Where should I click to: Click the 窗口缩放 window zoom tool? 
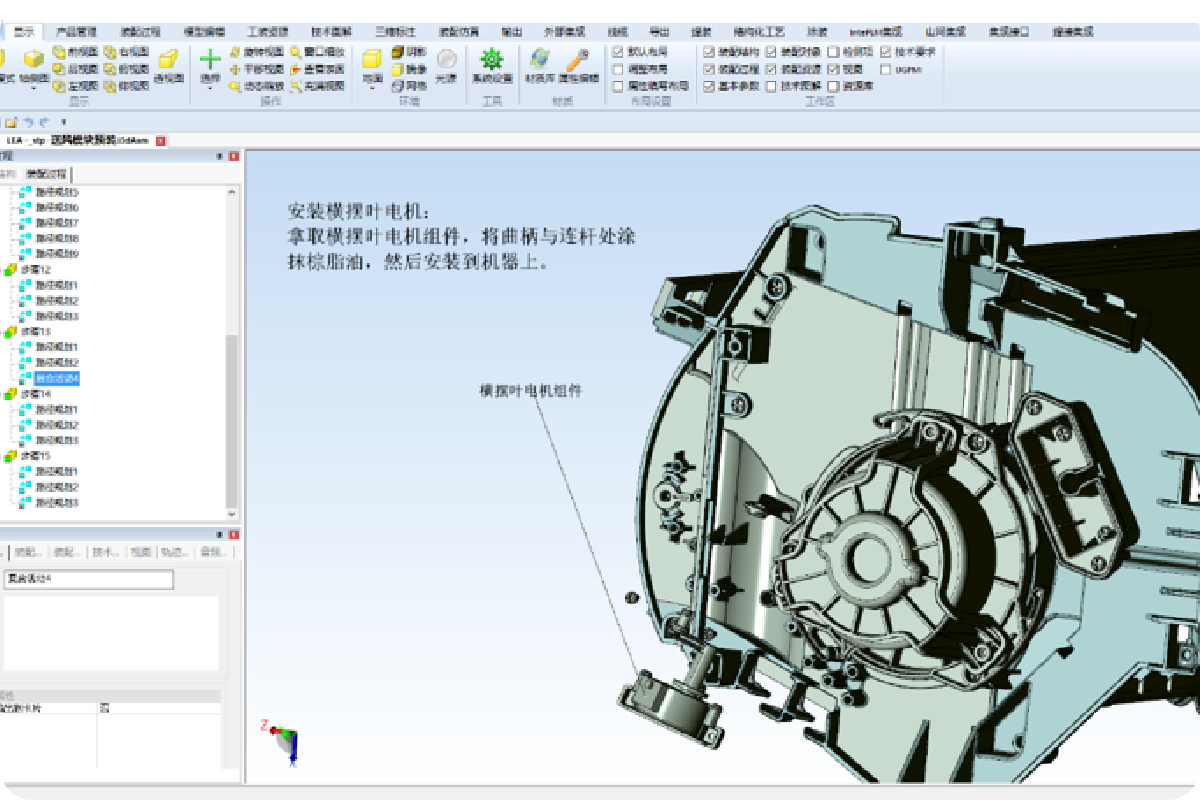[x=318, y=51]
